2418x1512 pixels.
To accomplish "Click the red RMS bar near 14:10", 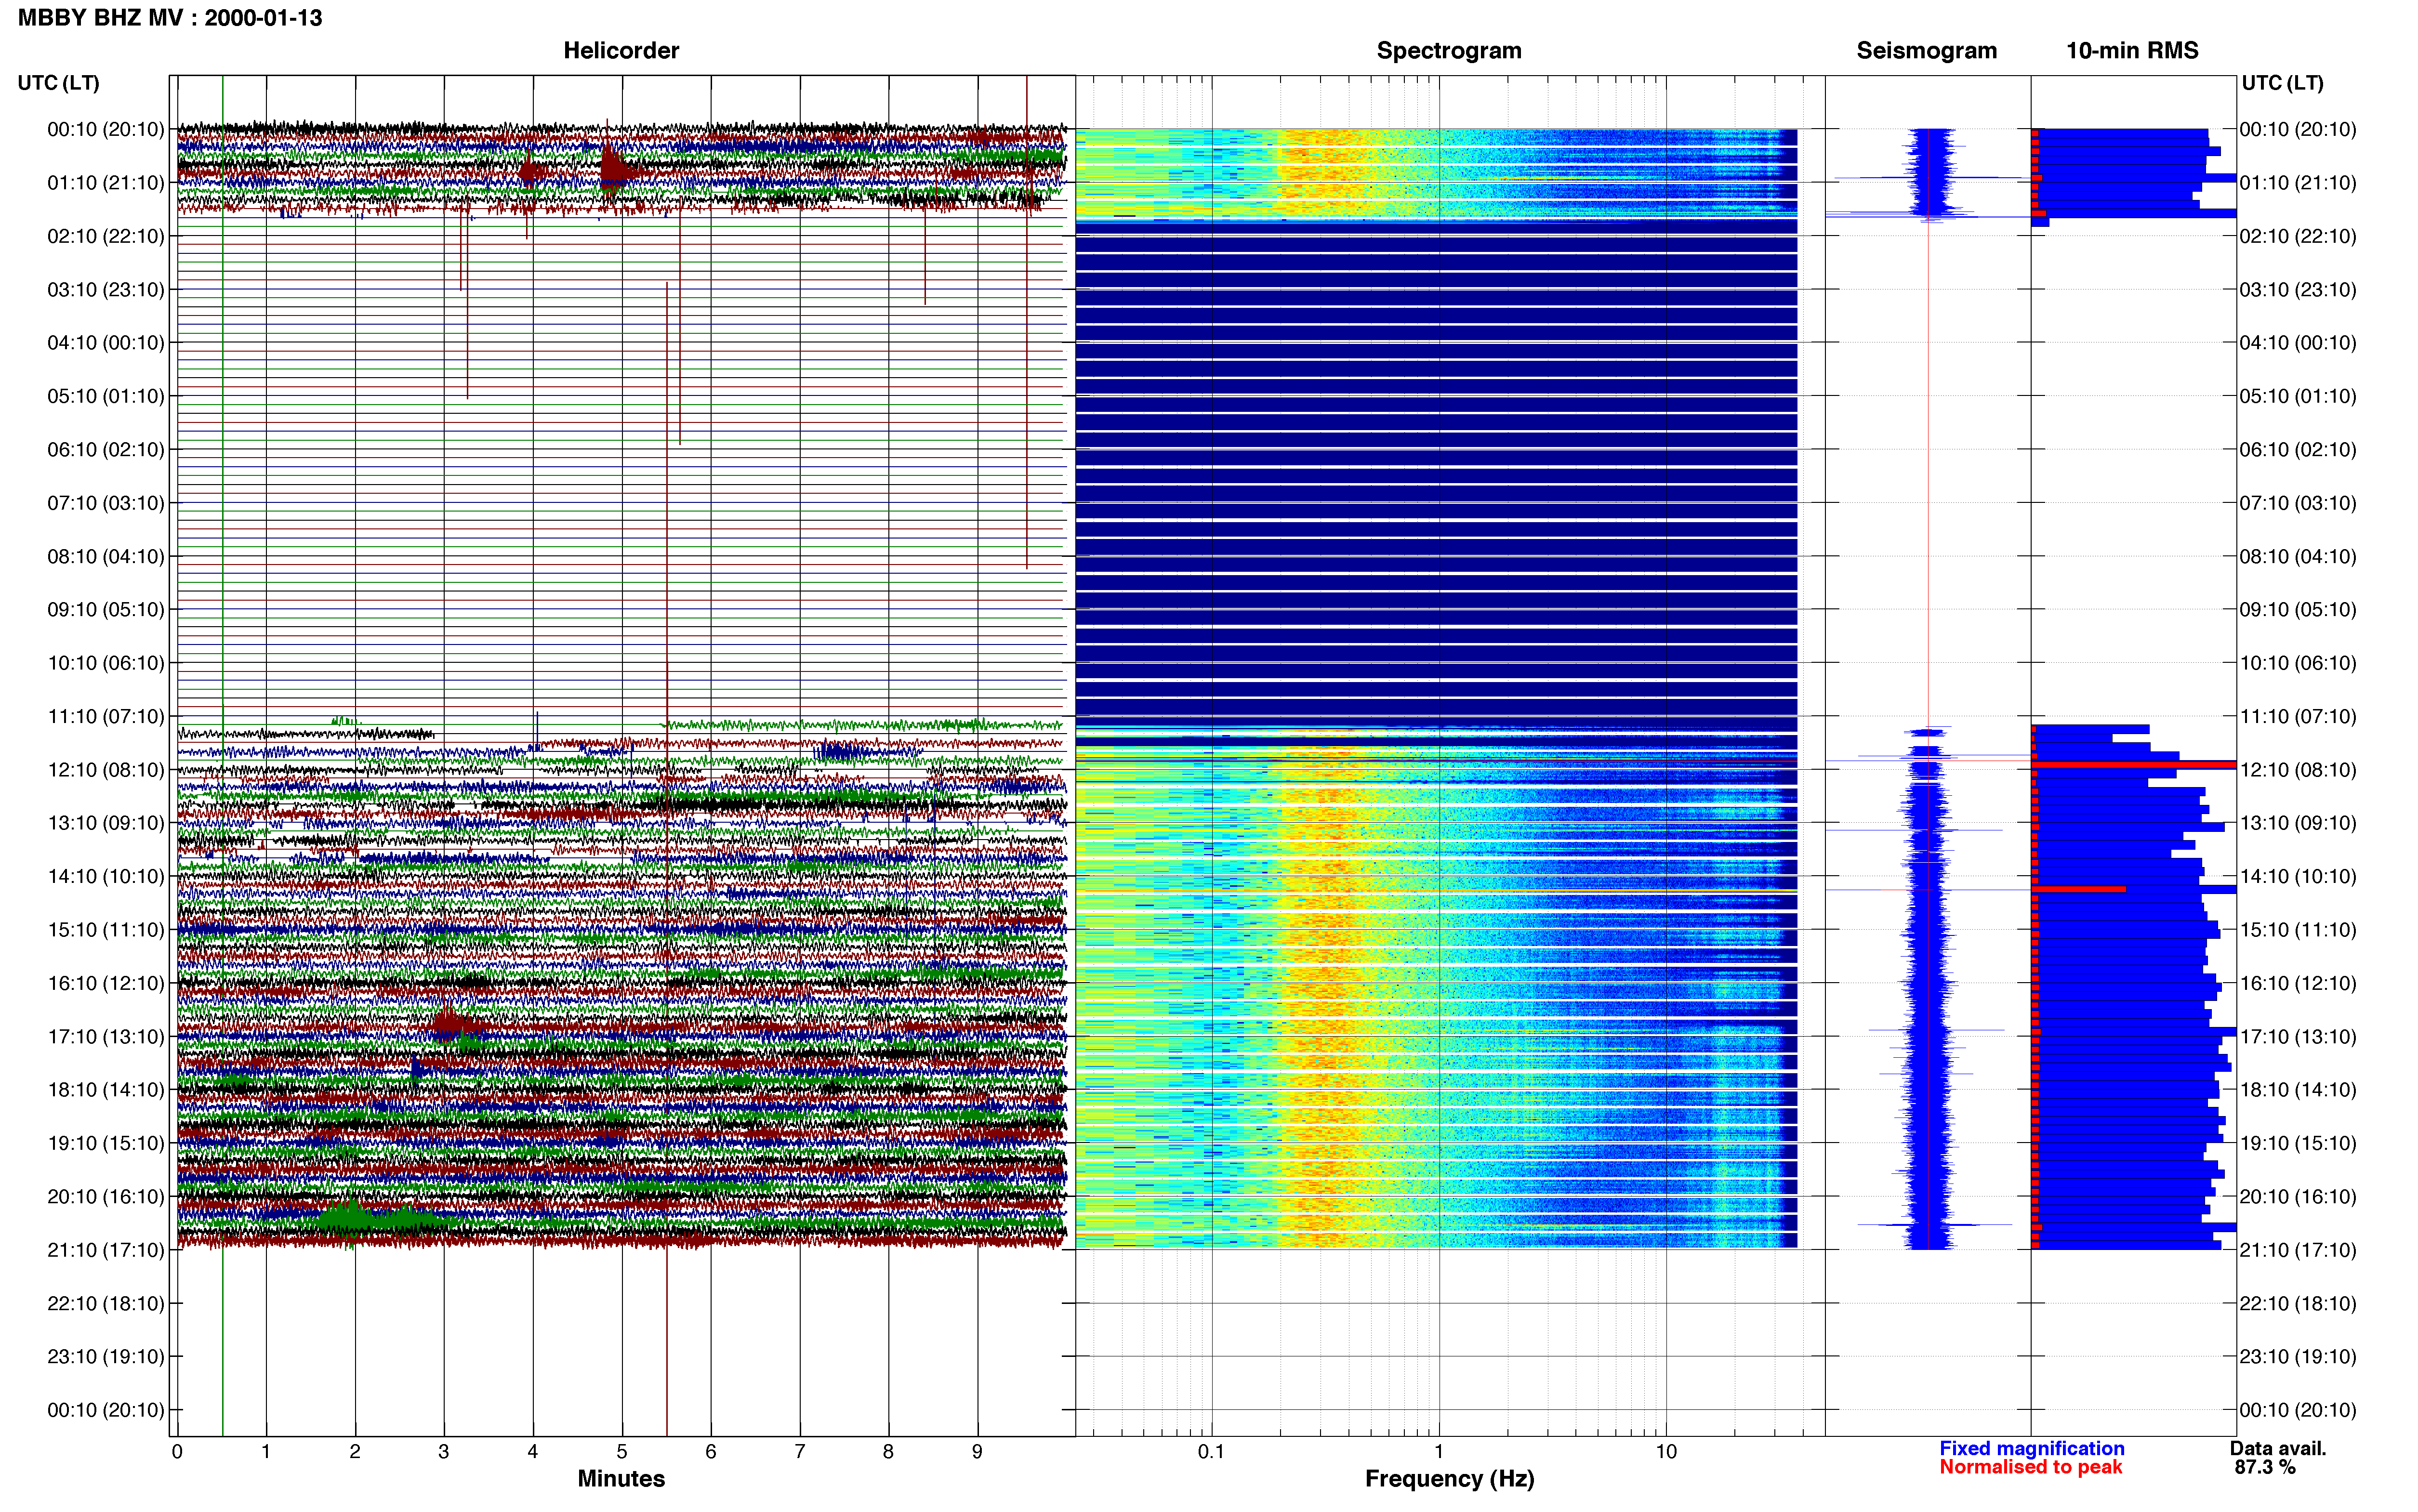I will 2079,889.
